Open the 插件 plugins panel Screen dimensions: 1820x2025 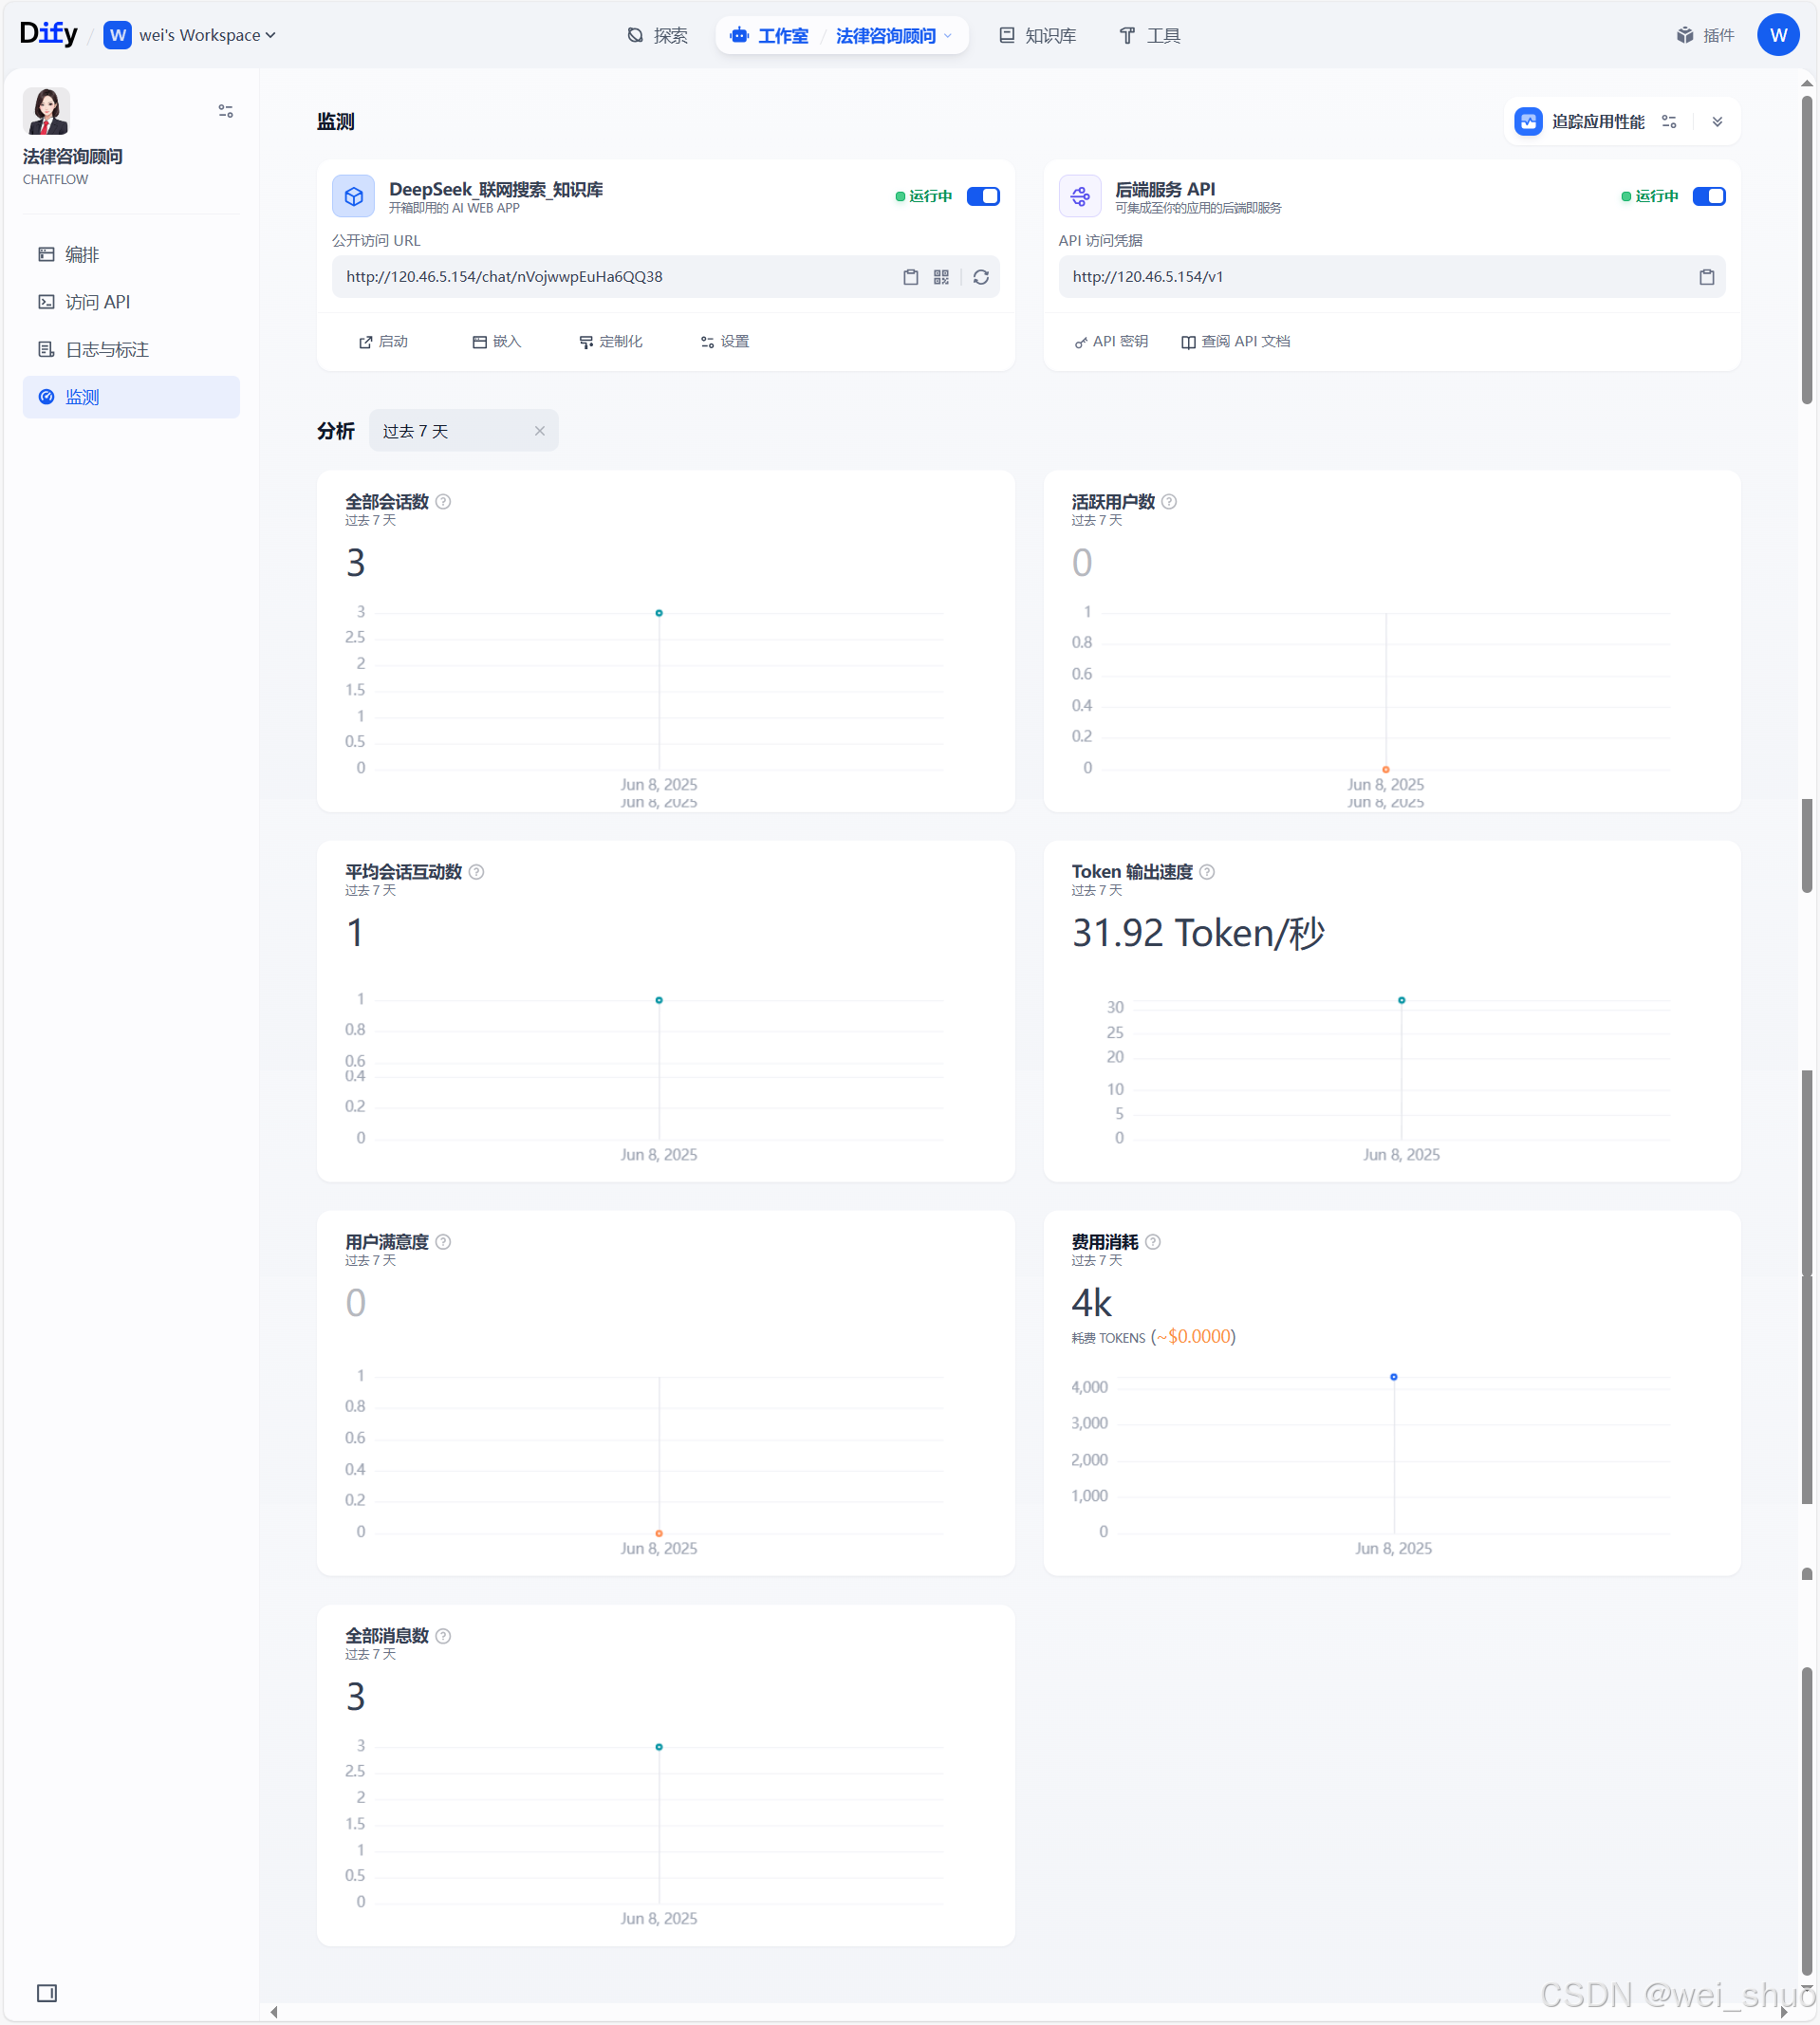(1705, 34)
